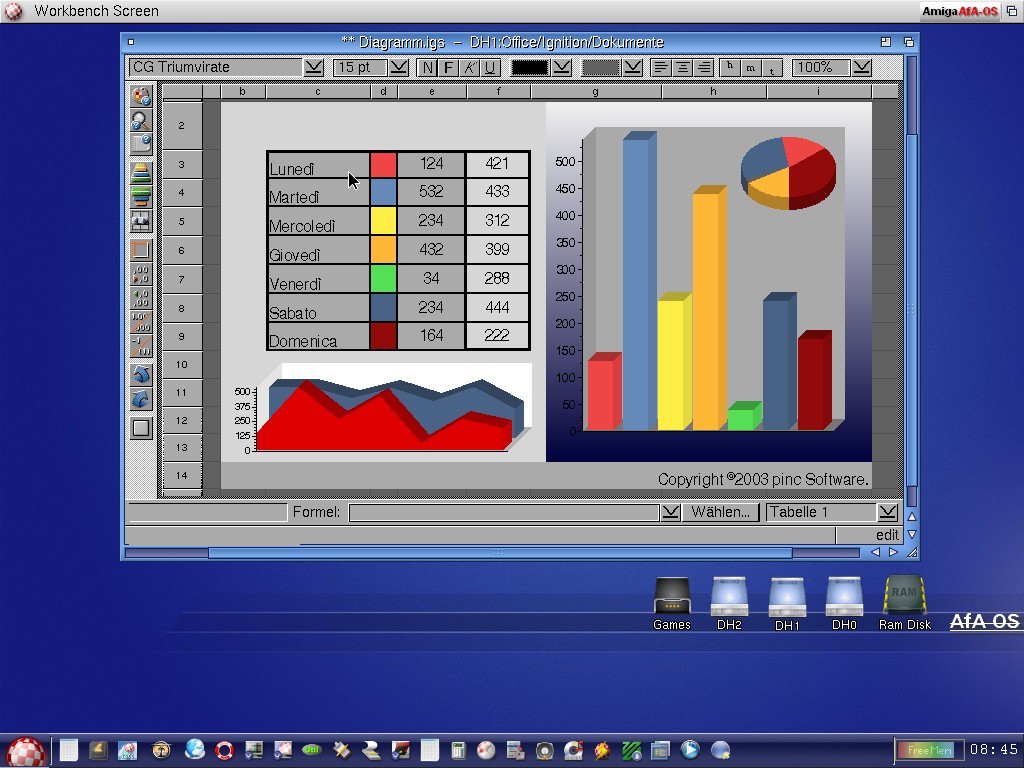
Task: Click the cell border frame icon
Action: click(141, 249)
